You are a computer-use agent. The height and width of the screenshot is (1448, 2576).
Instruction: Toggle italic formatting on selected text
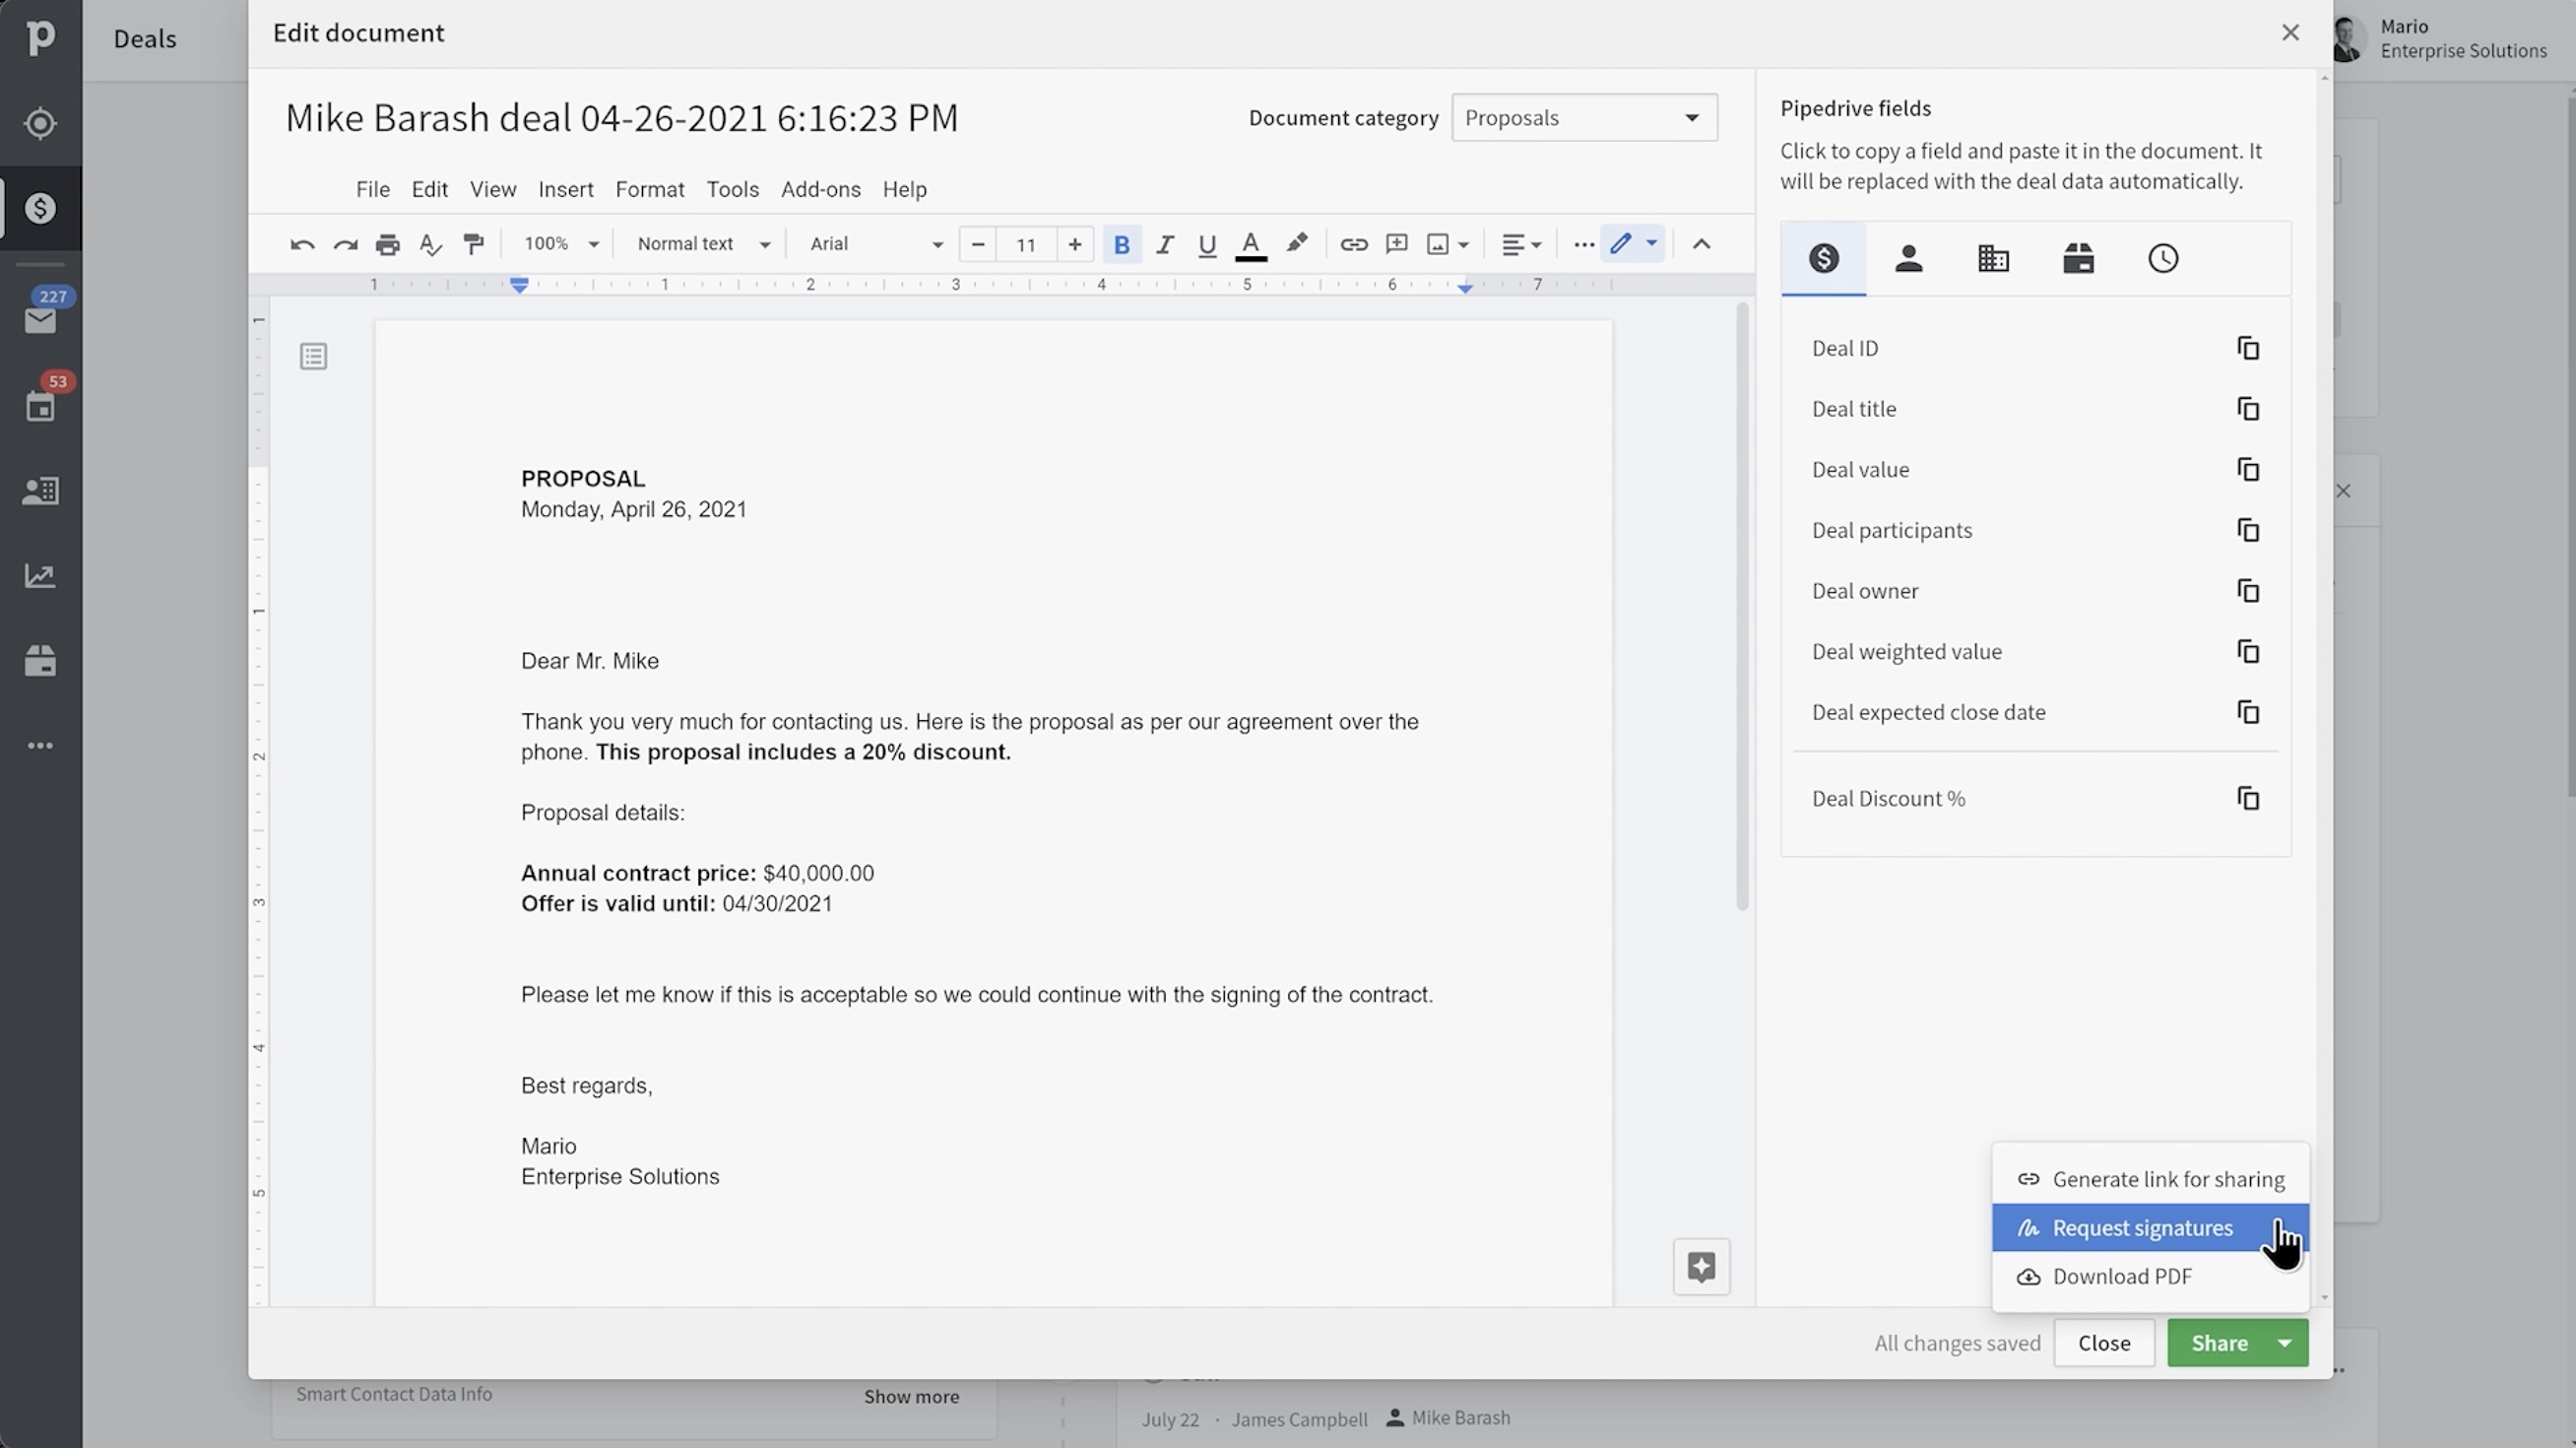tap(1164, 244)
